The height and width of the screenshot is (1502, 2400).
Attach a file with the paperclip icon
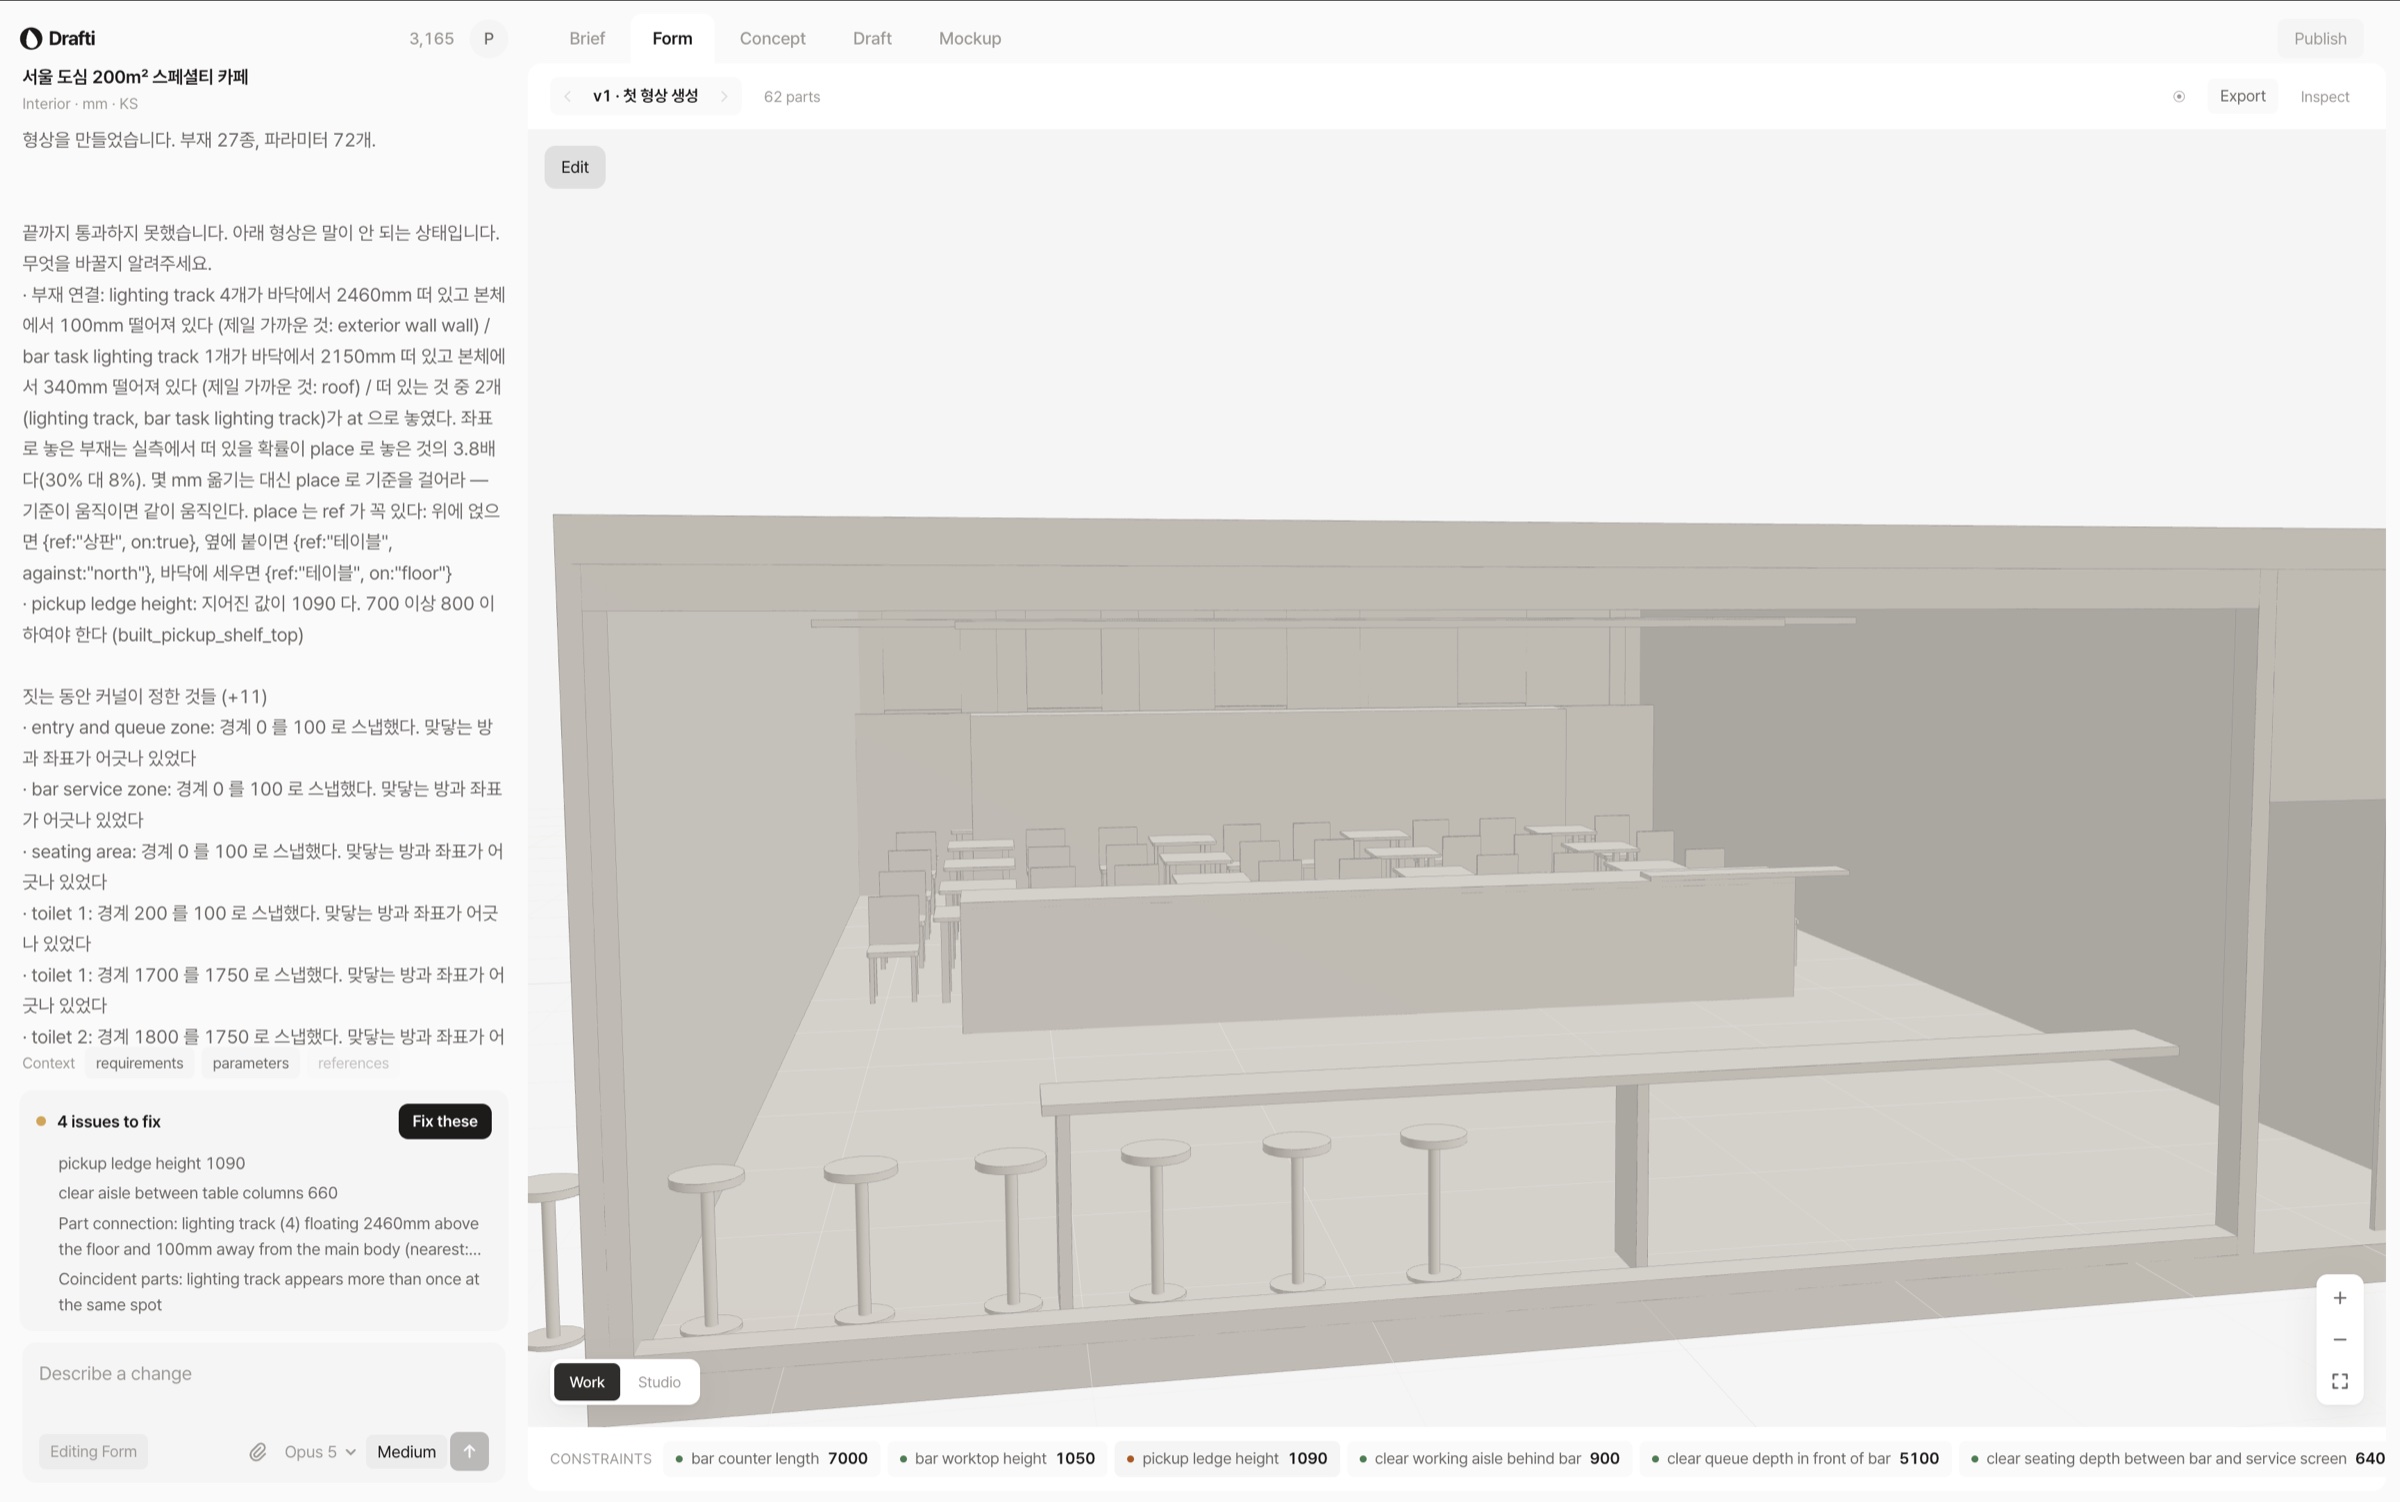tap(257, 1451)
